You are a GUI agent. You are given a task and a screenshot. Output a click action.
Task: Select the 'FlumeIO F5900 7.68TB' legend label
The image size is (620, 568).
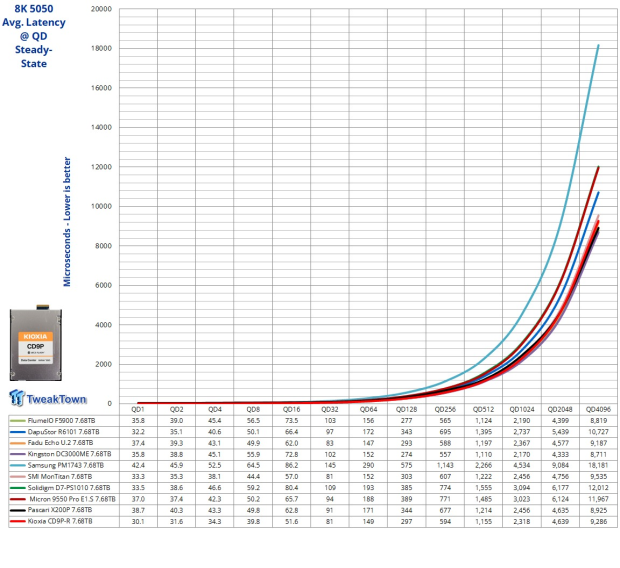coord(61,421)
